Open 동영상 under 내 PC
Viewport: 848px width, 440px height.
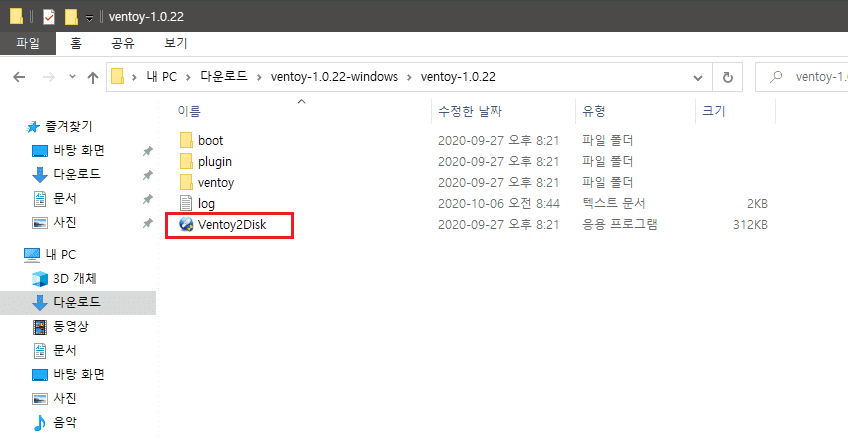click(x=70, y=326)
